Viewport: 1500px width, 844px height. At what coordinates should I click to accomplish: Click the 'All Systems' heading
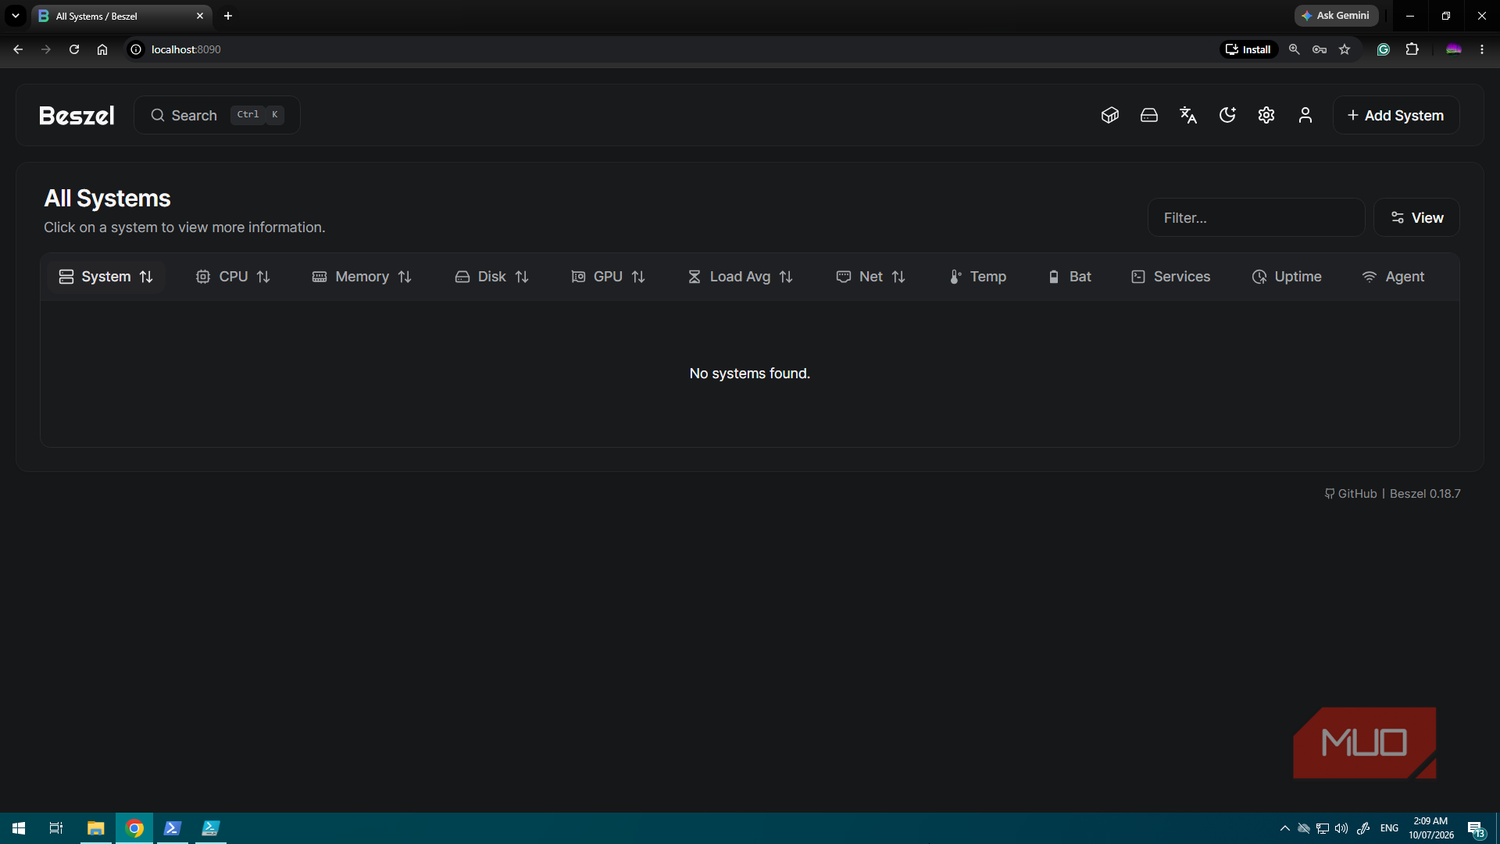107,198
